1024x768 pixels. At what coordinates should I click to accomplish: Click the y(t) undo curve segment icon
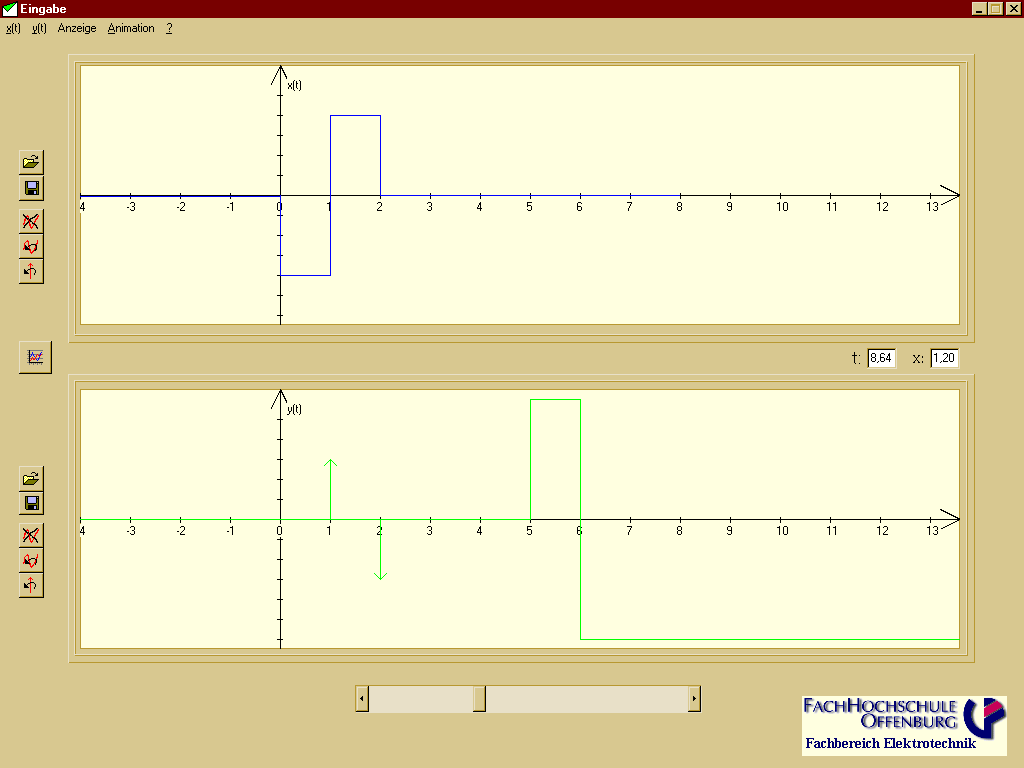31,560
